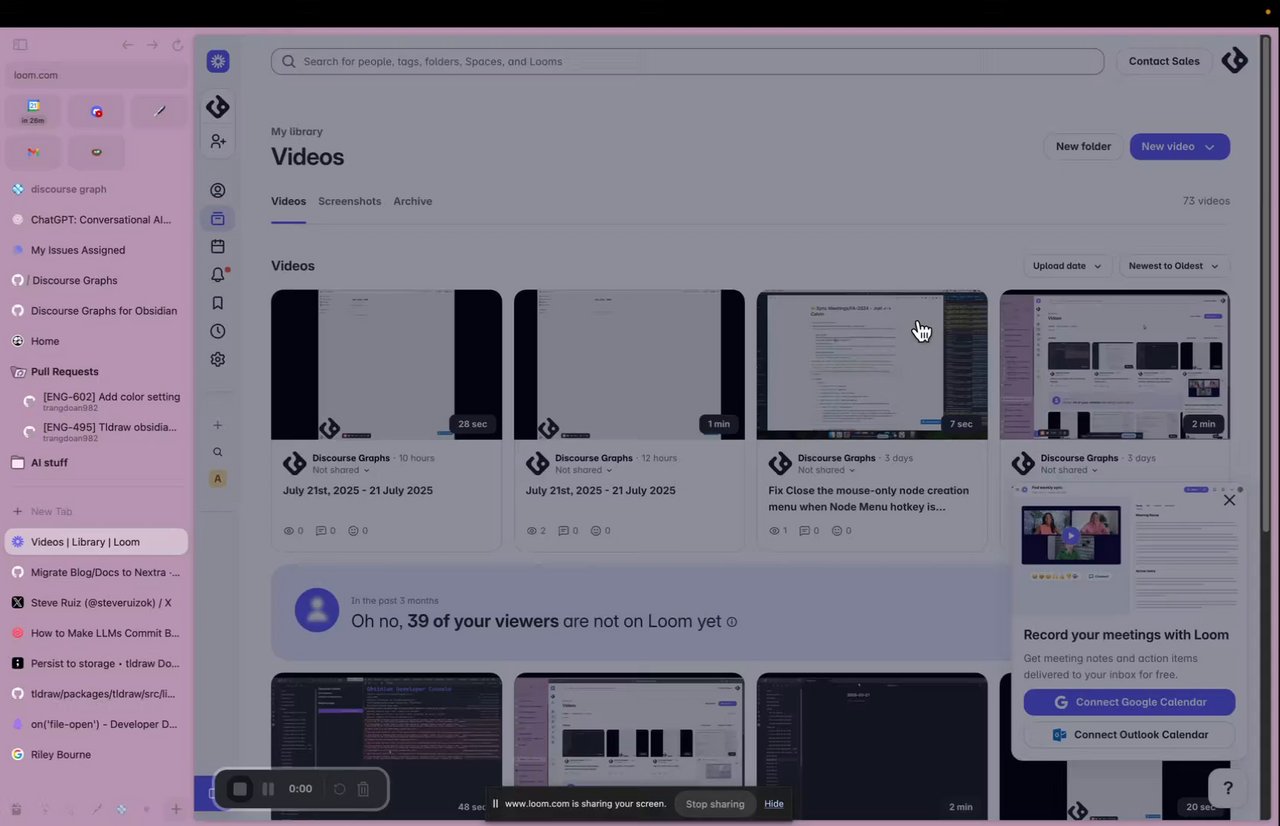Click the Contact Sales button
Image resolution: width=1280 pixels, height=826 pixels.
click(x=1164, y=61)
